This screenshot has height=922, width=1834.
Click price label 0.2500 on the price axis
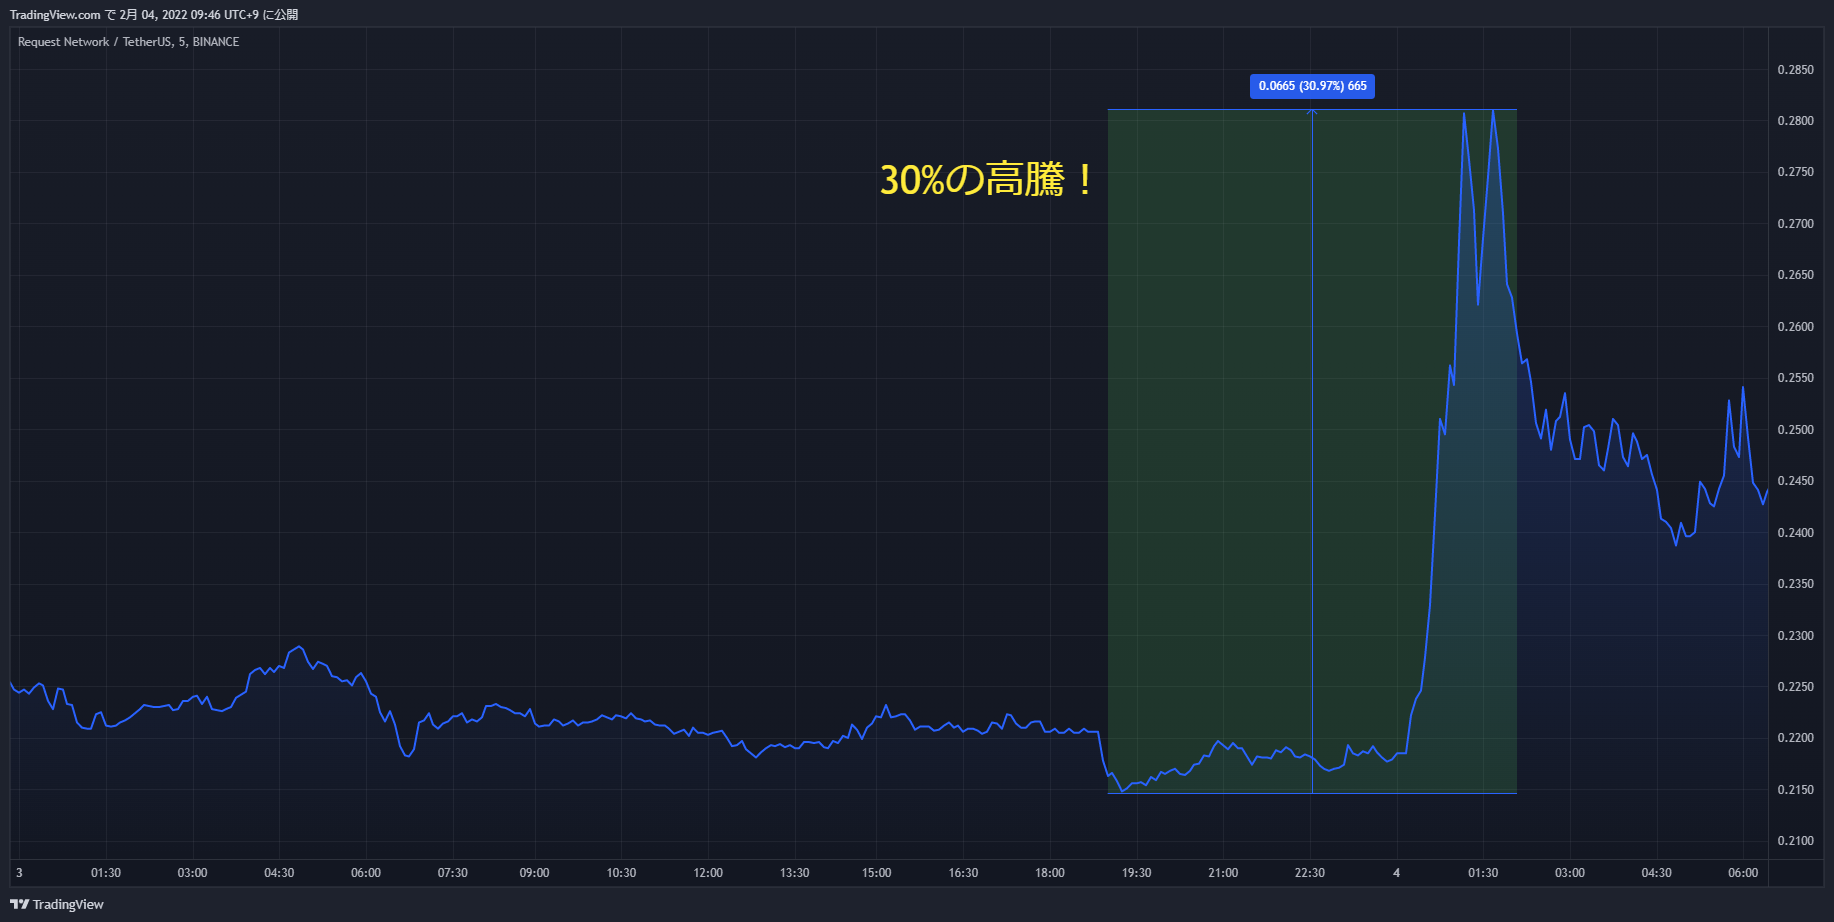point(1795,430)
